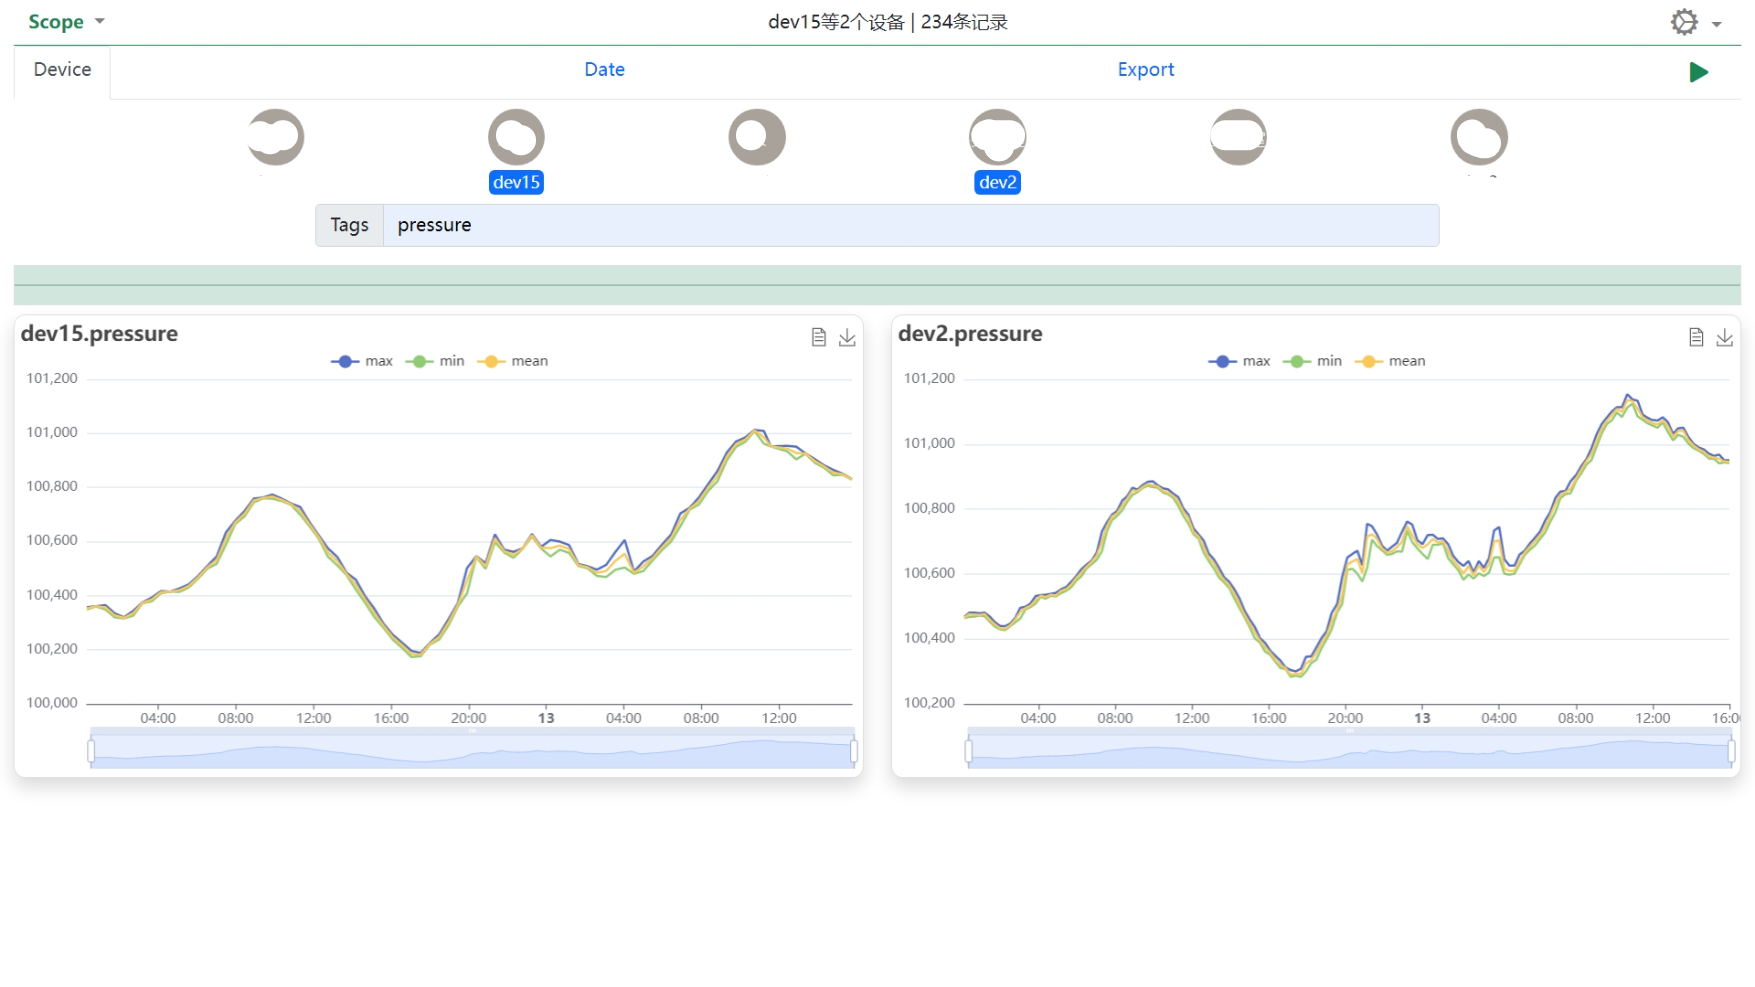The width and height of the screenshot is (1755, 987).
Task: Toggle the mean series in dev2 legend
Action: click(1390, 361)
